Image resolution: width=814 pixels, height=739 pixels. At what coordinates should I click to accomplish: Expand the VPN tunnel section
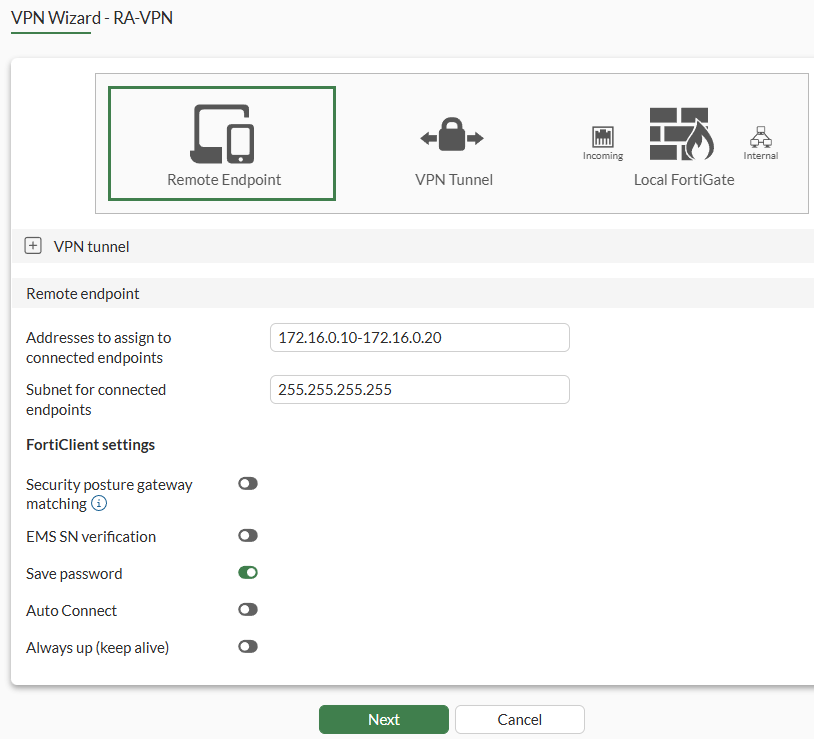33,245
